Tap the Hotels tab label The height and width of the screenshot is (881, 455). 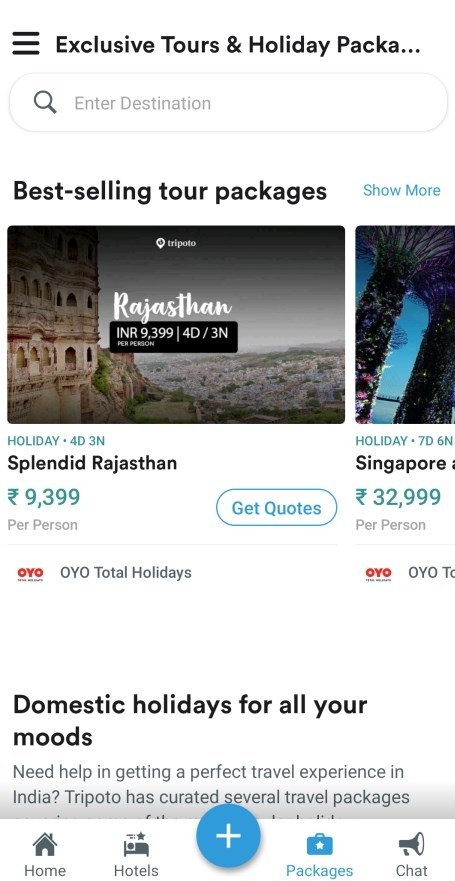pyautogui.click(x=136, y=871)
